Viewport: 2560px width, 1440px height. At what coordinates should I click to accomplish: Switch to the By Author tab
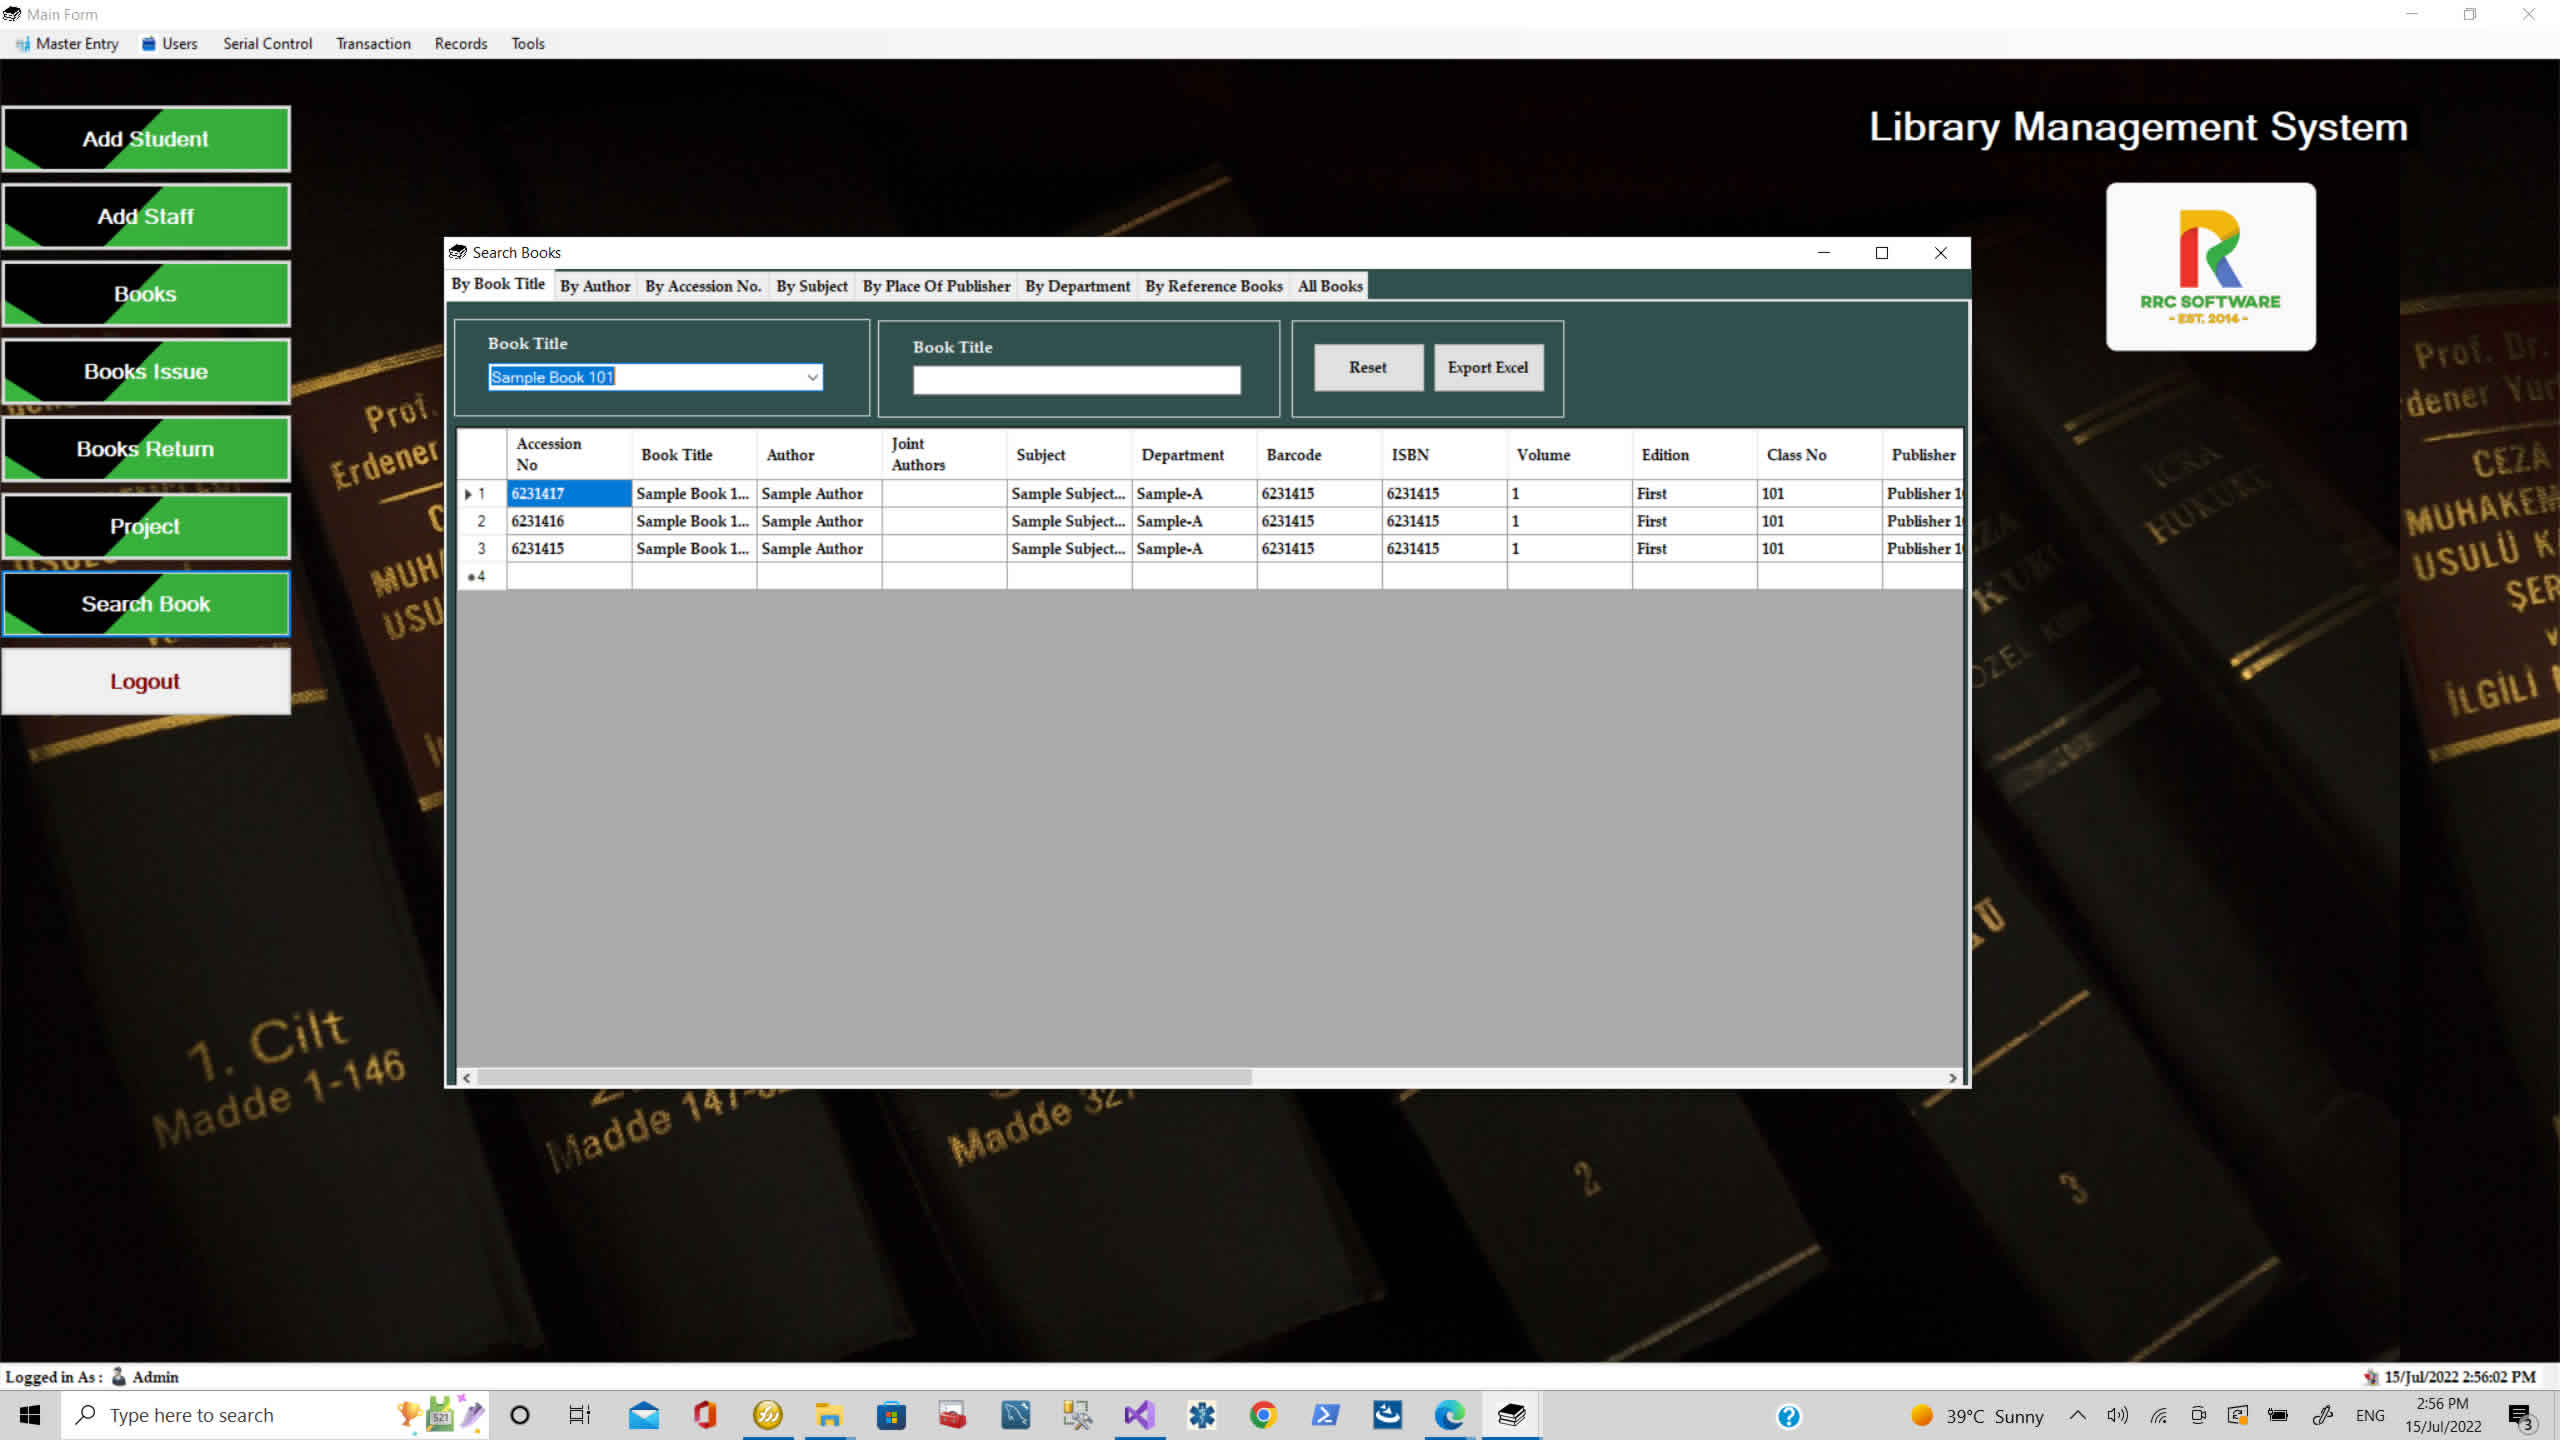[x=594, y=286]
